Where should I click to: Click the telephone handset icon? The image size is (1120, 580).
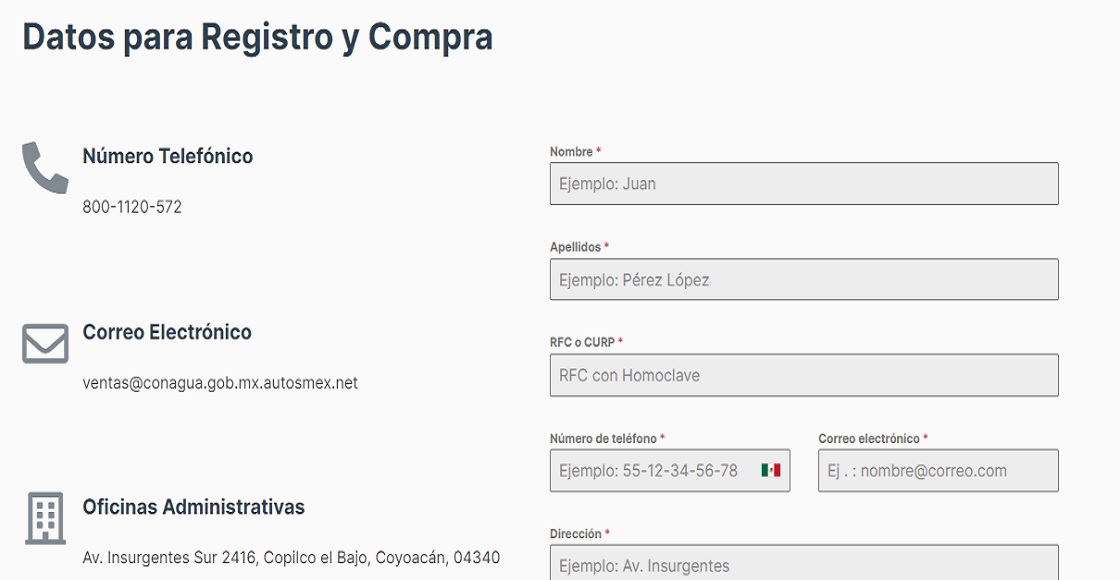[x=45, y=168]
